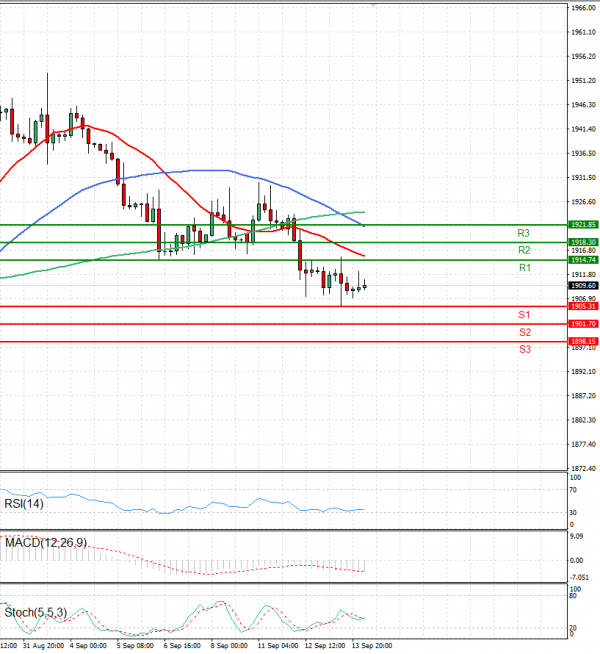Click the green 1914.74 price tag
The width and height of the screenshot is (600, 654).
point(582,260)
